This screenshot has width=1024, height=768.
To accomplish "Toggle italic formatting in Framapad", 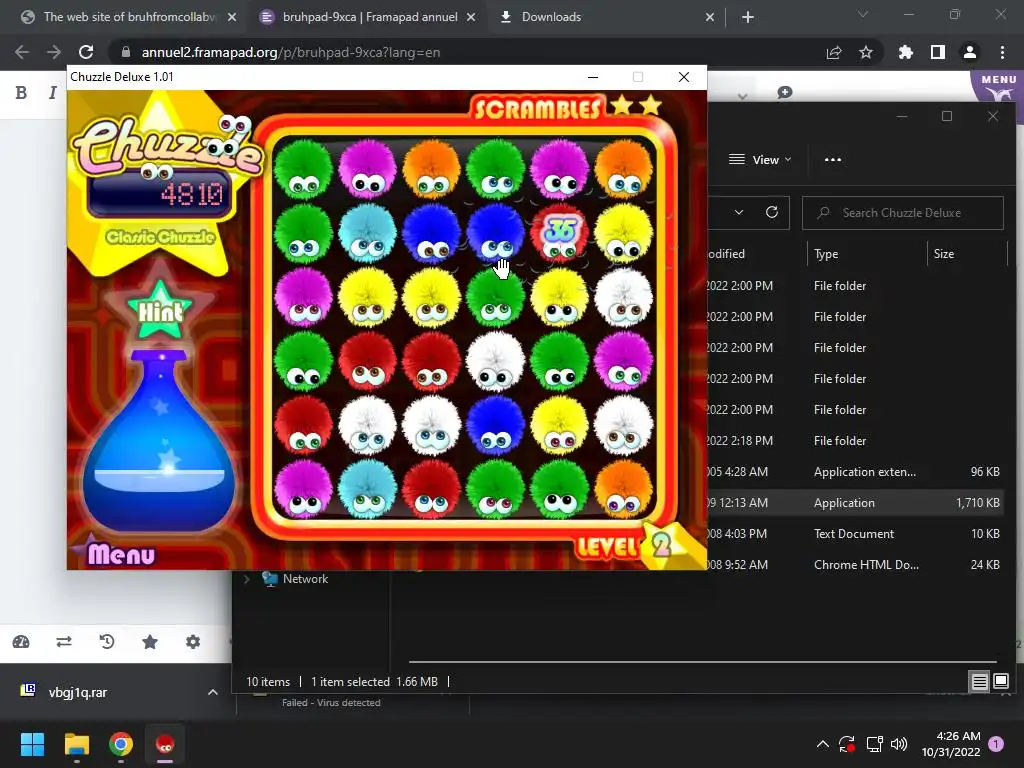I will 52,93.
